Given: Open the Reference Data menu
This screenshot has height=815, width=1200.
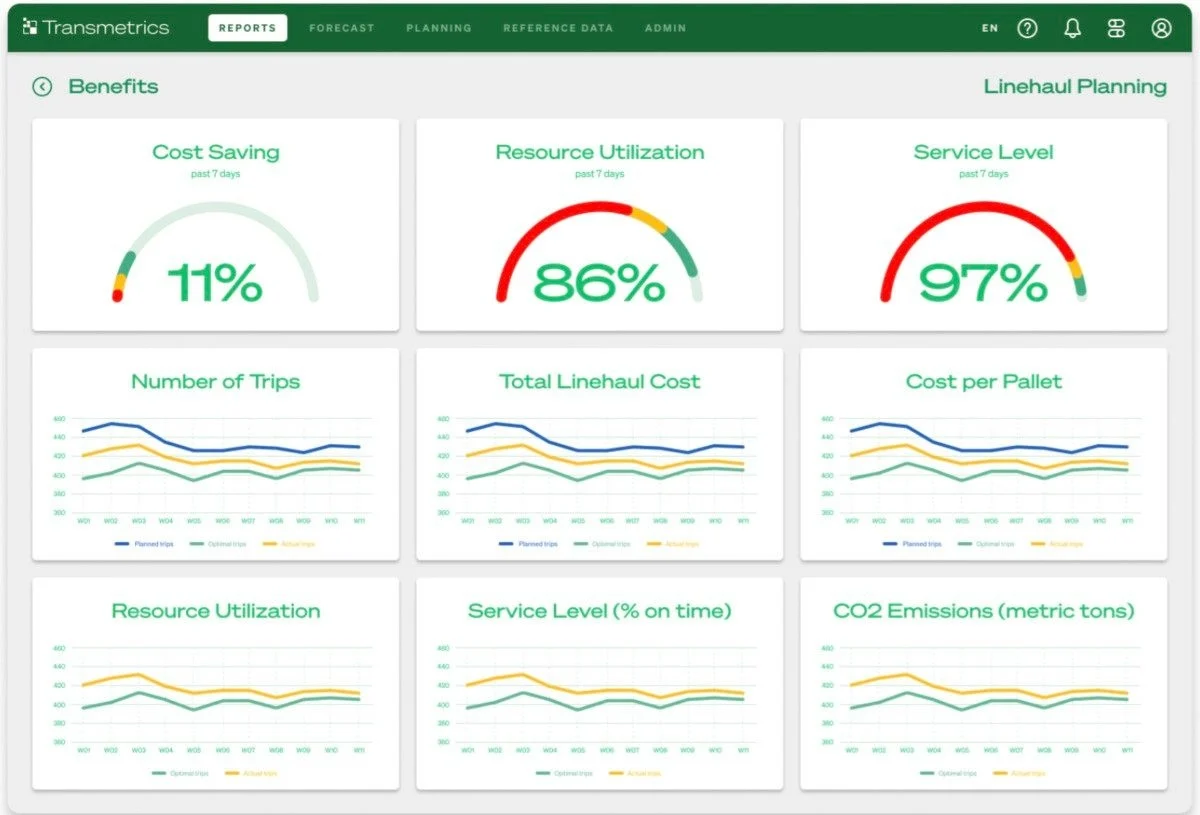Looking at the screenshot, I should [558, 28].
